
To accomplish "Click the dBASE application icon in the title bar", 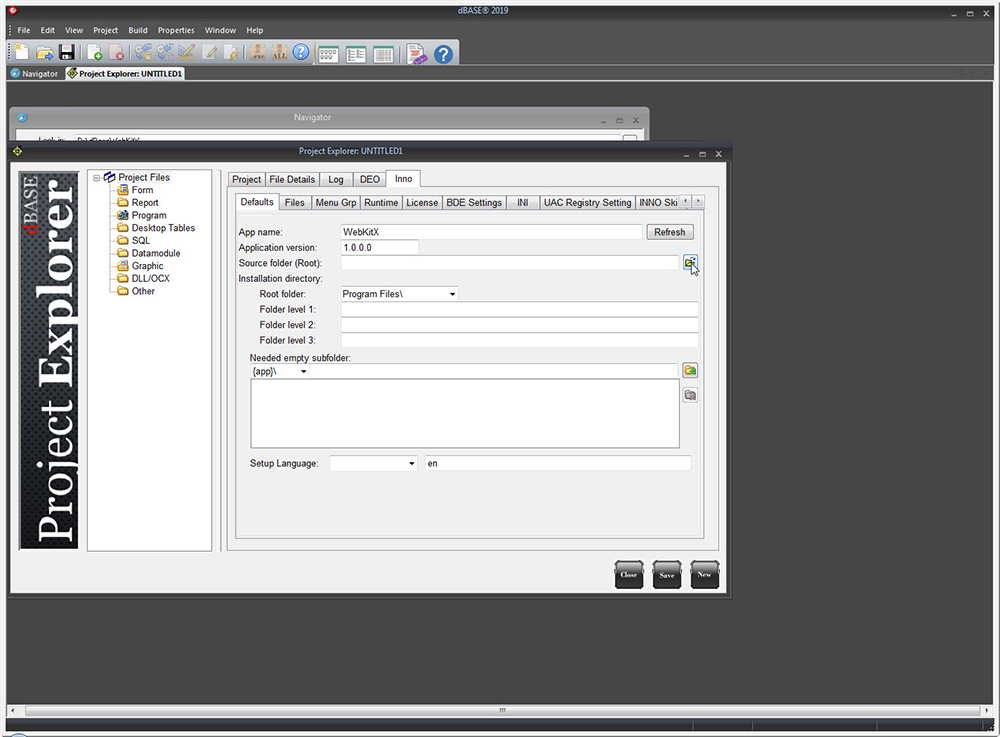I will click(13, 10).
